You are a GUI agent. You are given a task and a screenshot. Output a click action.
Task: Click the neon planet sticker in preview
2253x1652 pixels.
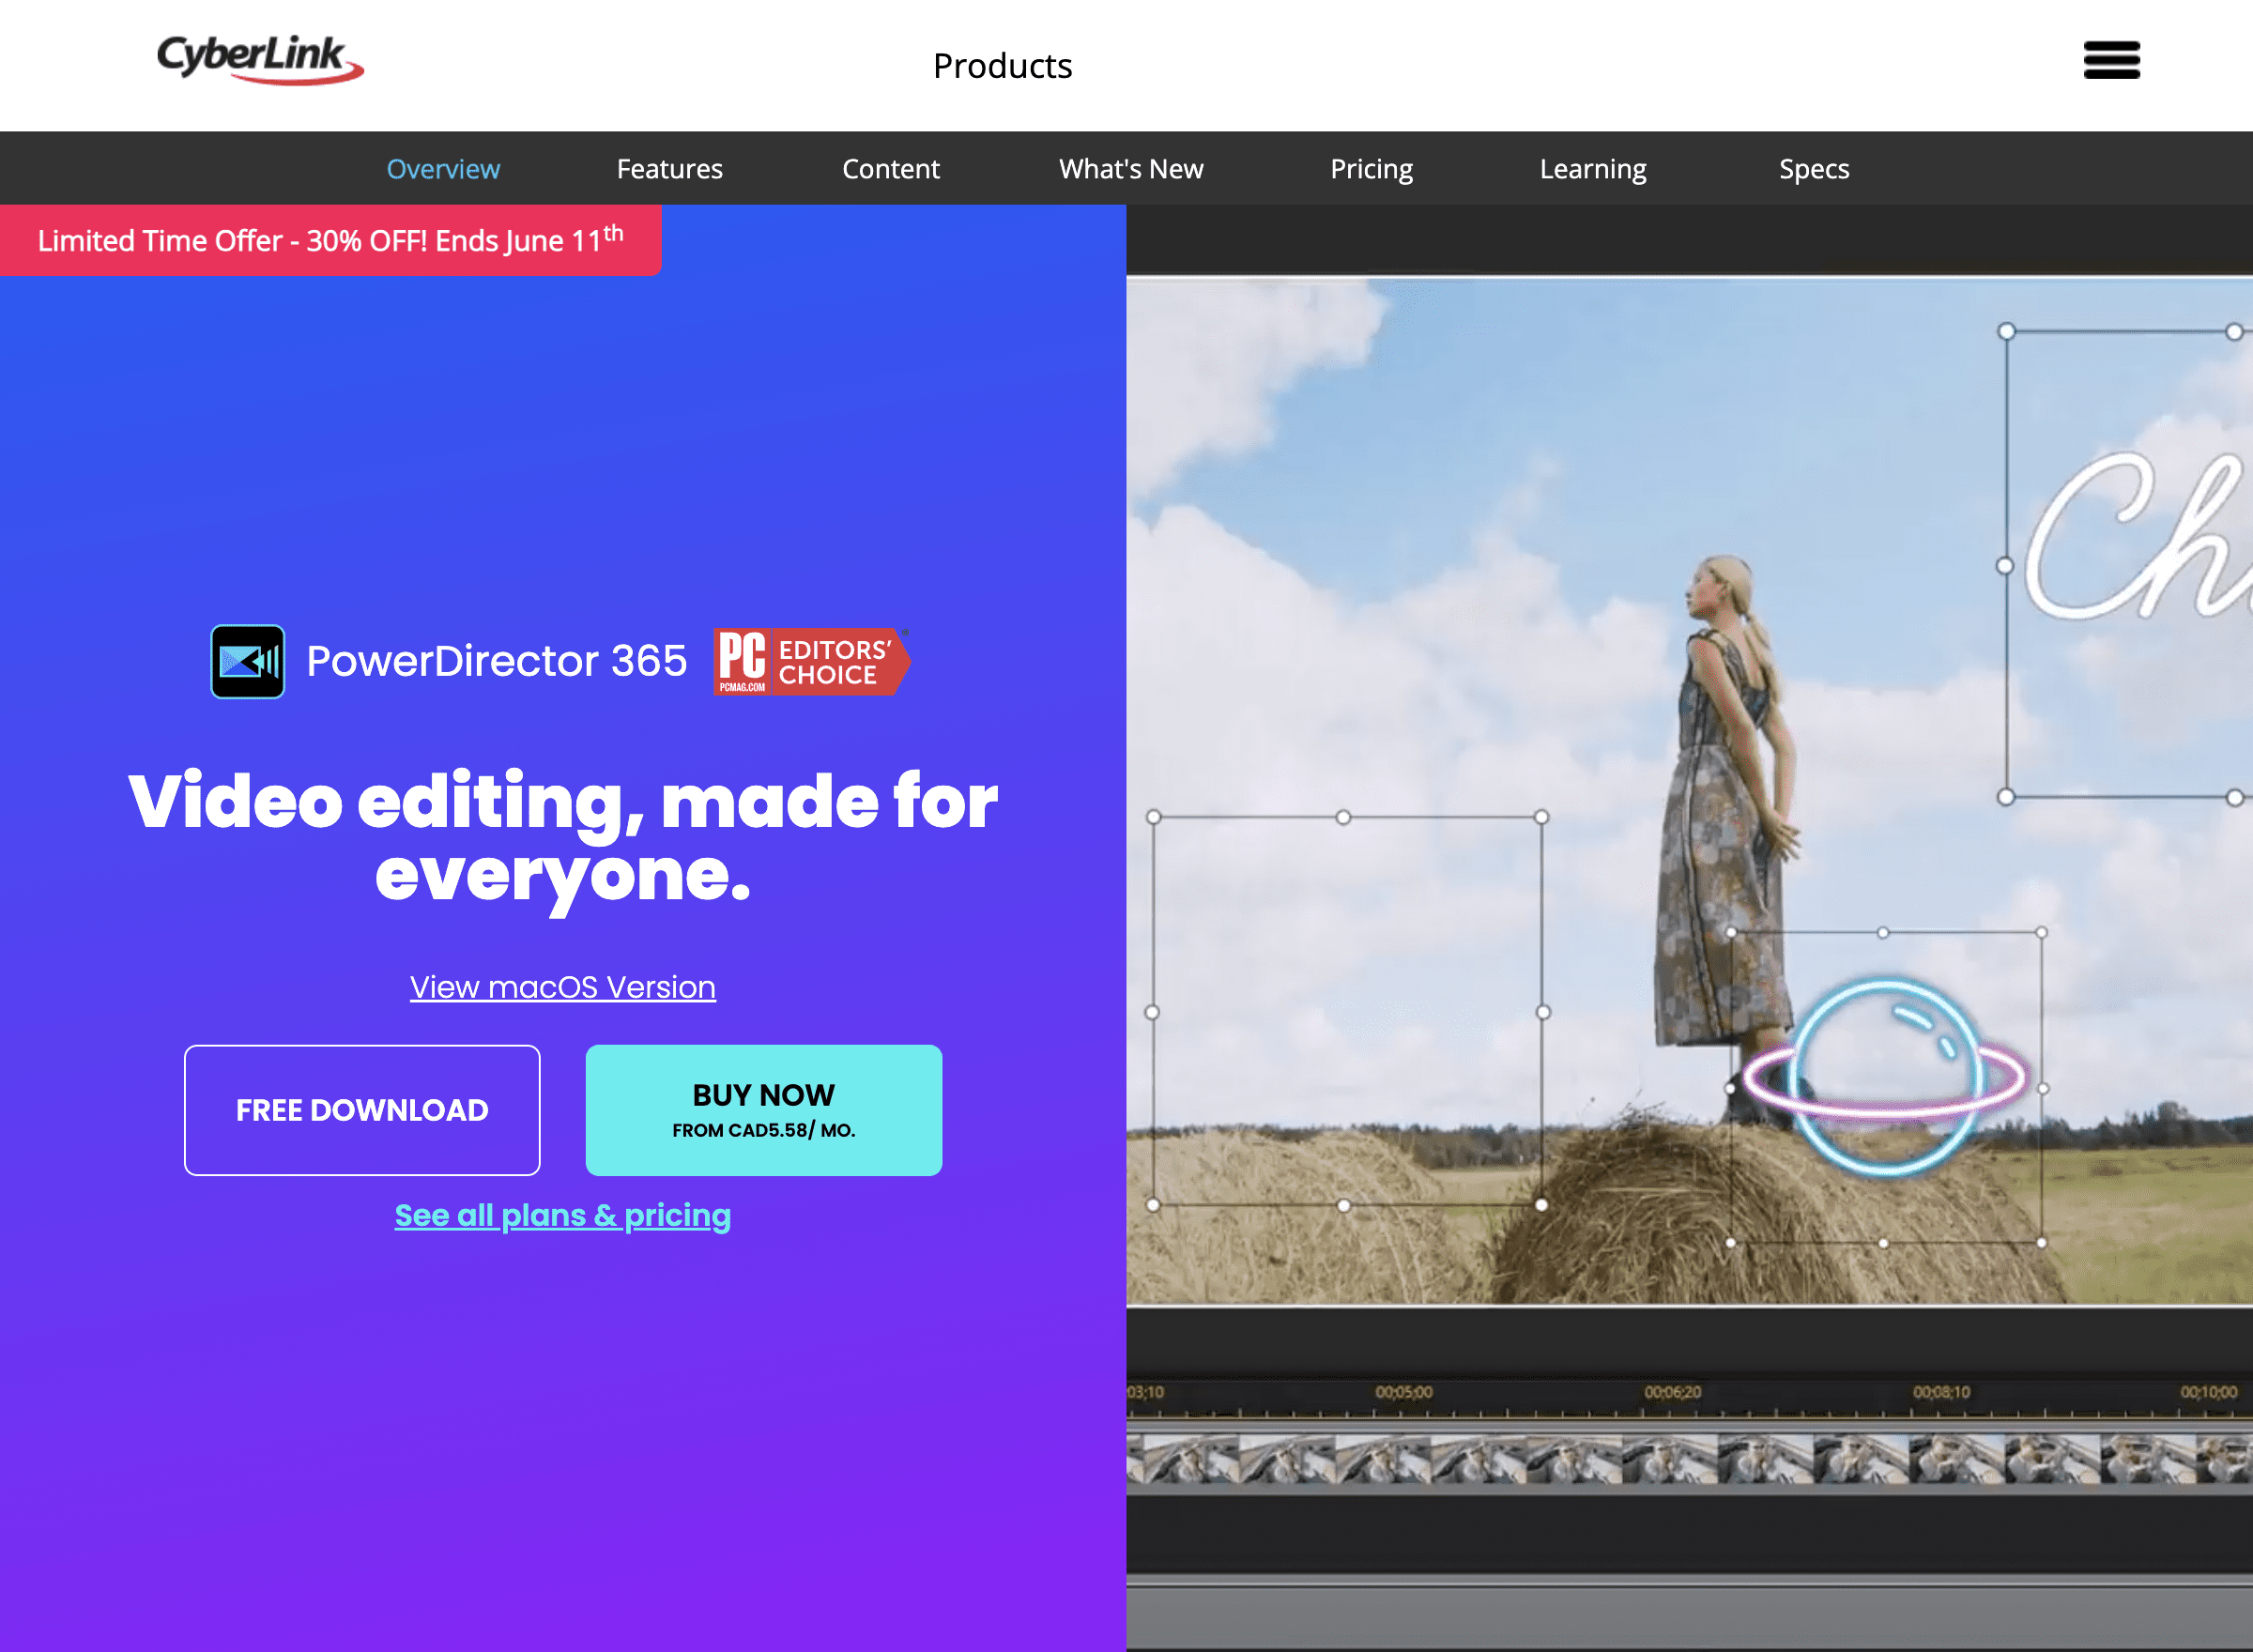tap(1886, 1076)
